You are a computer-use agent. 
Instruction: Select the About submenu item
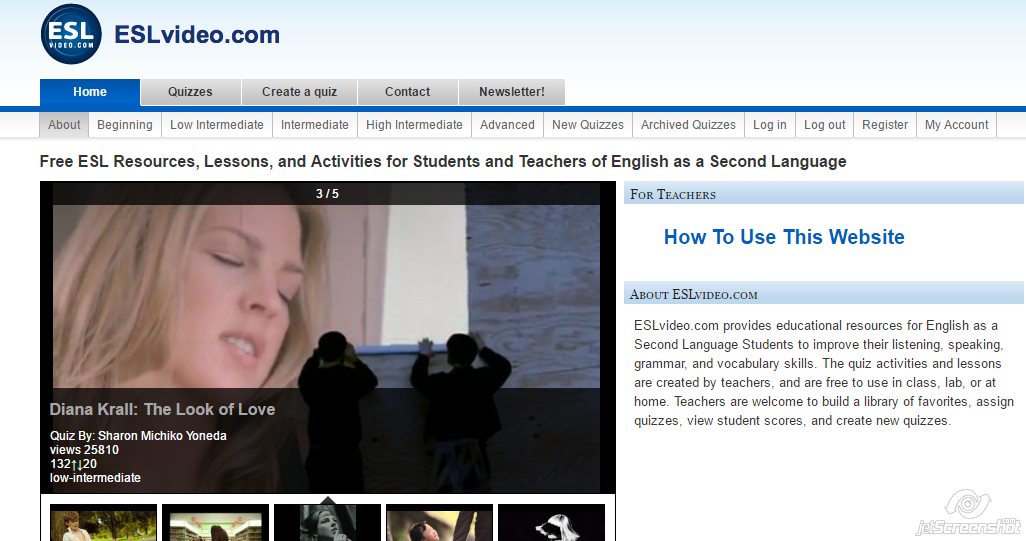64,125
